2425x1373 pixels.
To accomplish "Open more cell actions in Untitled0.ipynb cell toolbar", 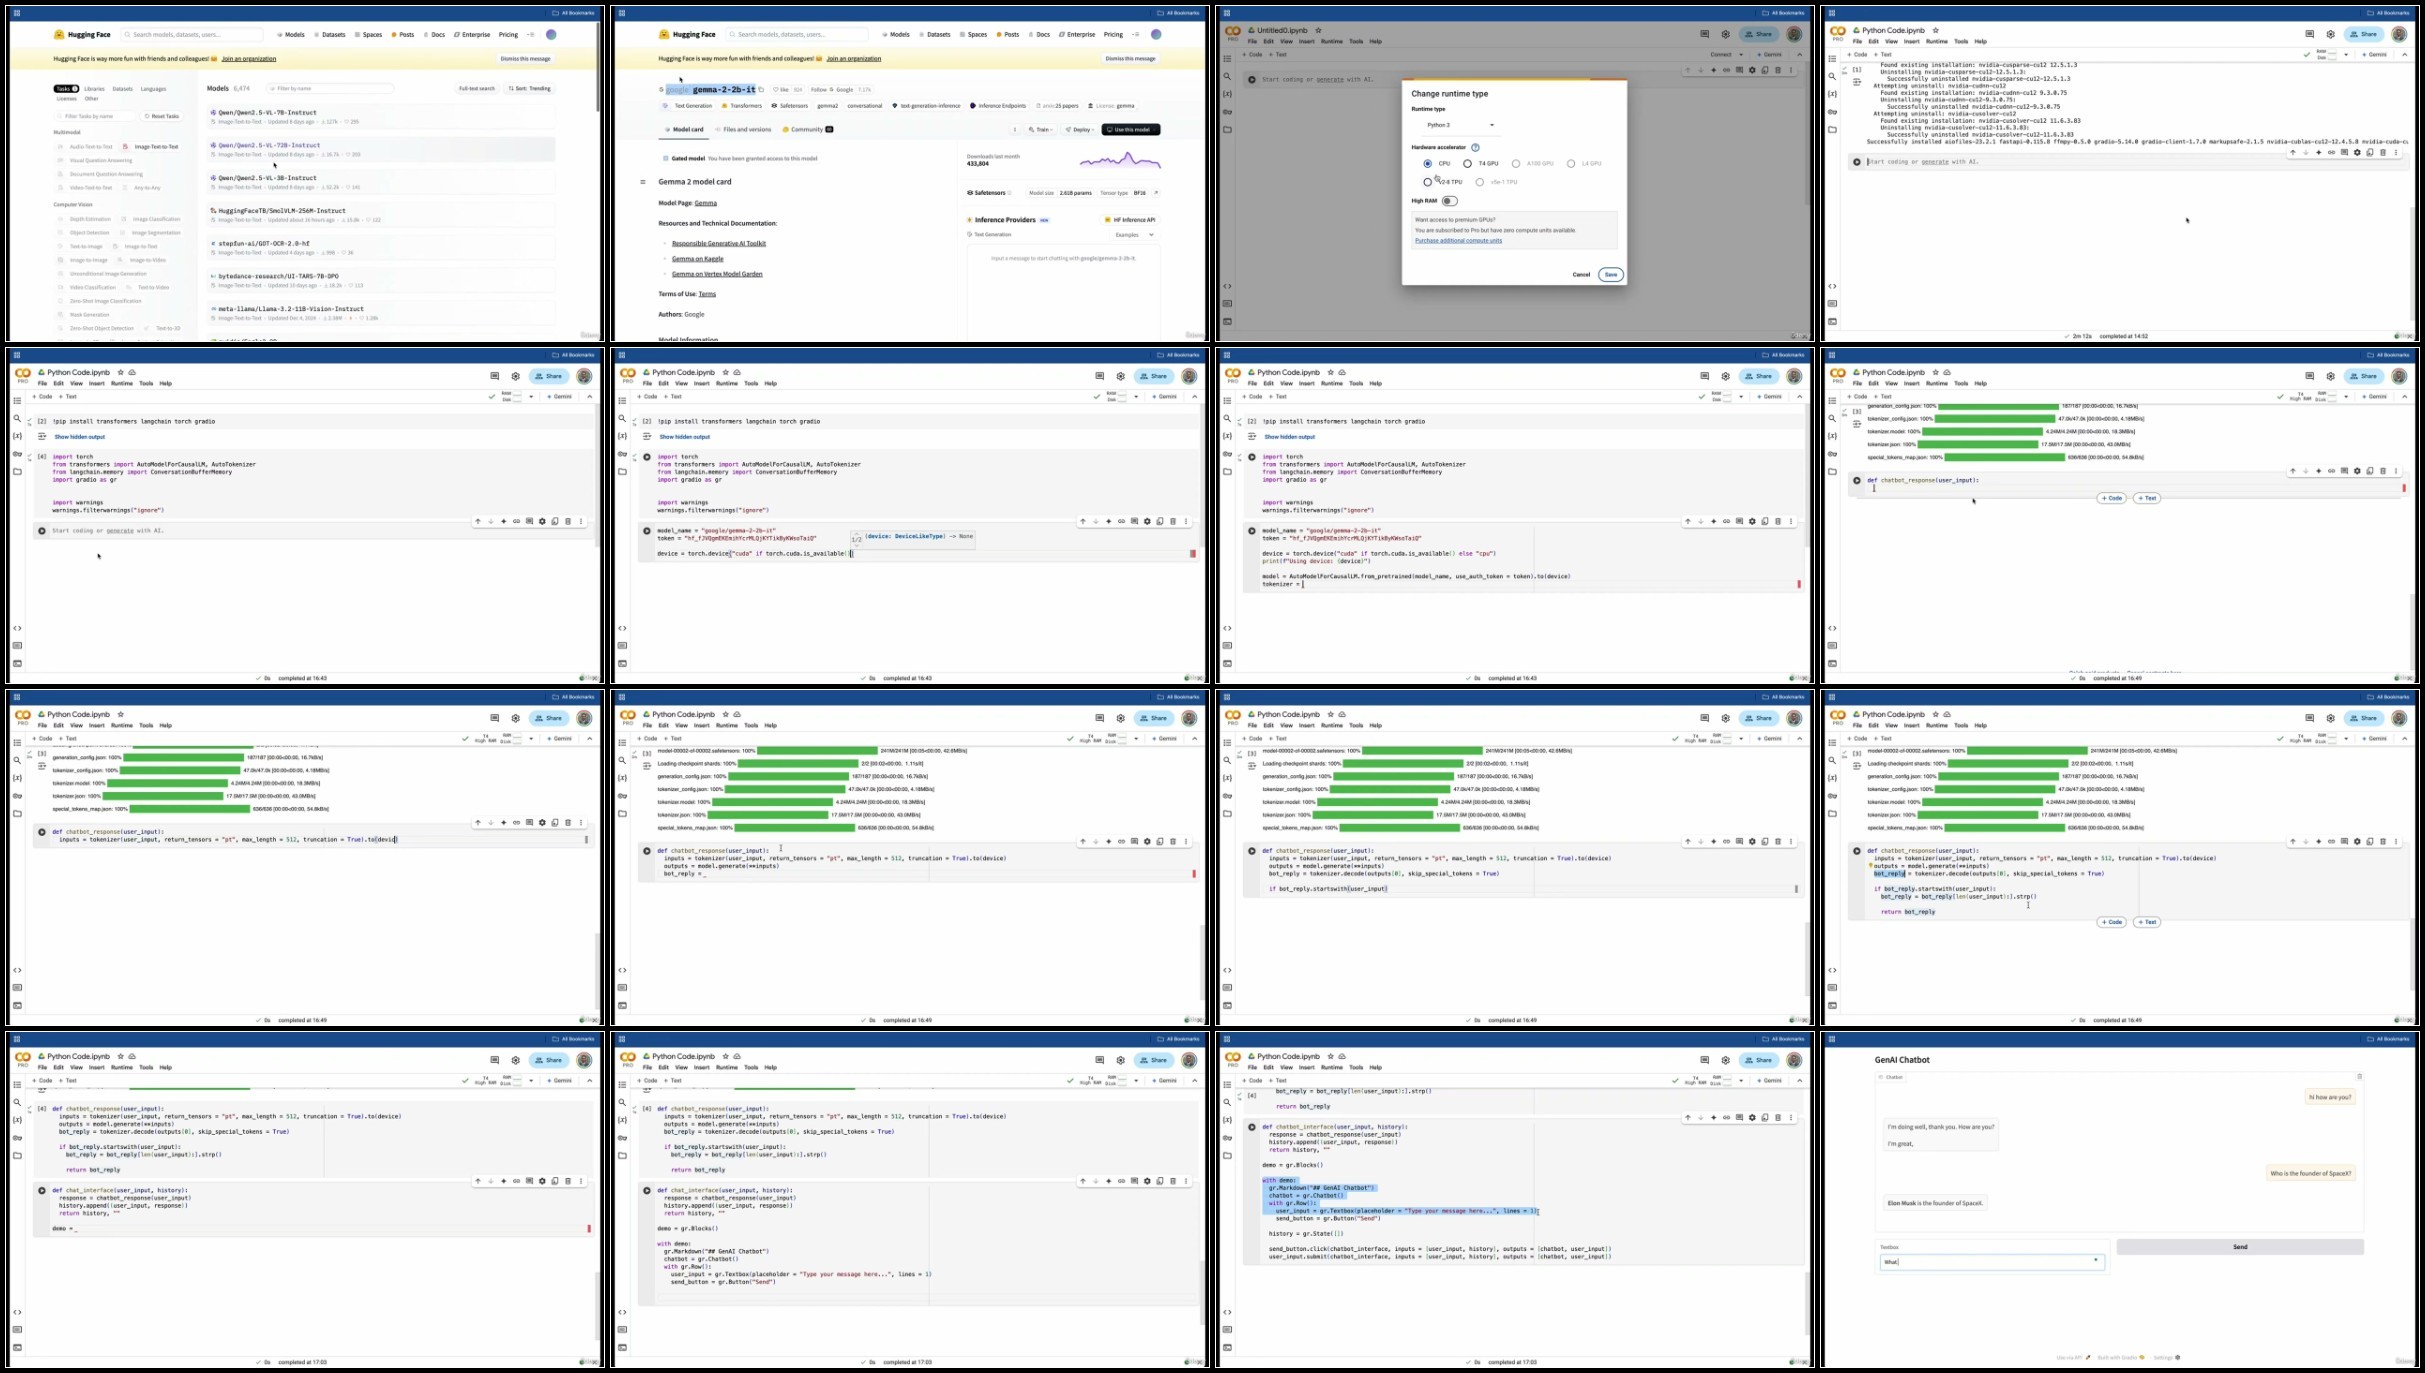I will (1790, 70).
